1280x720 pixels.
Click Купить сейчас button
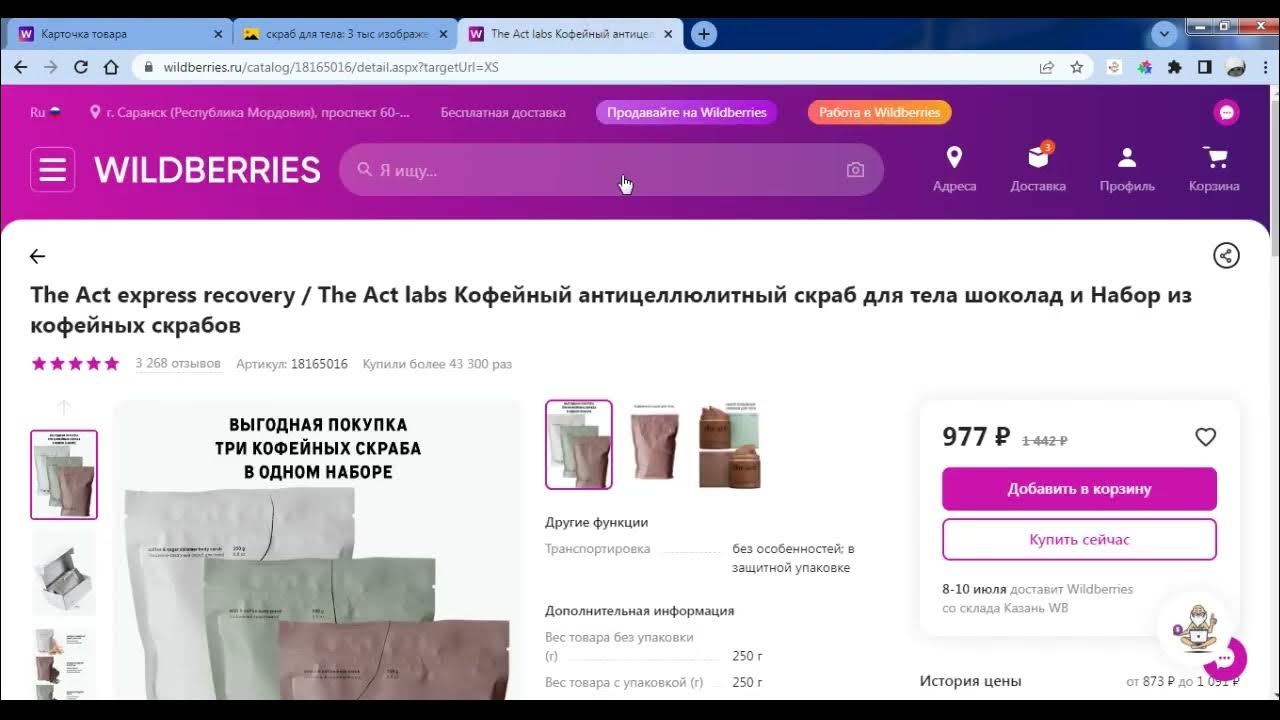pos(1079,539)
